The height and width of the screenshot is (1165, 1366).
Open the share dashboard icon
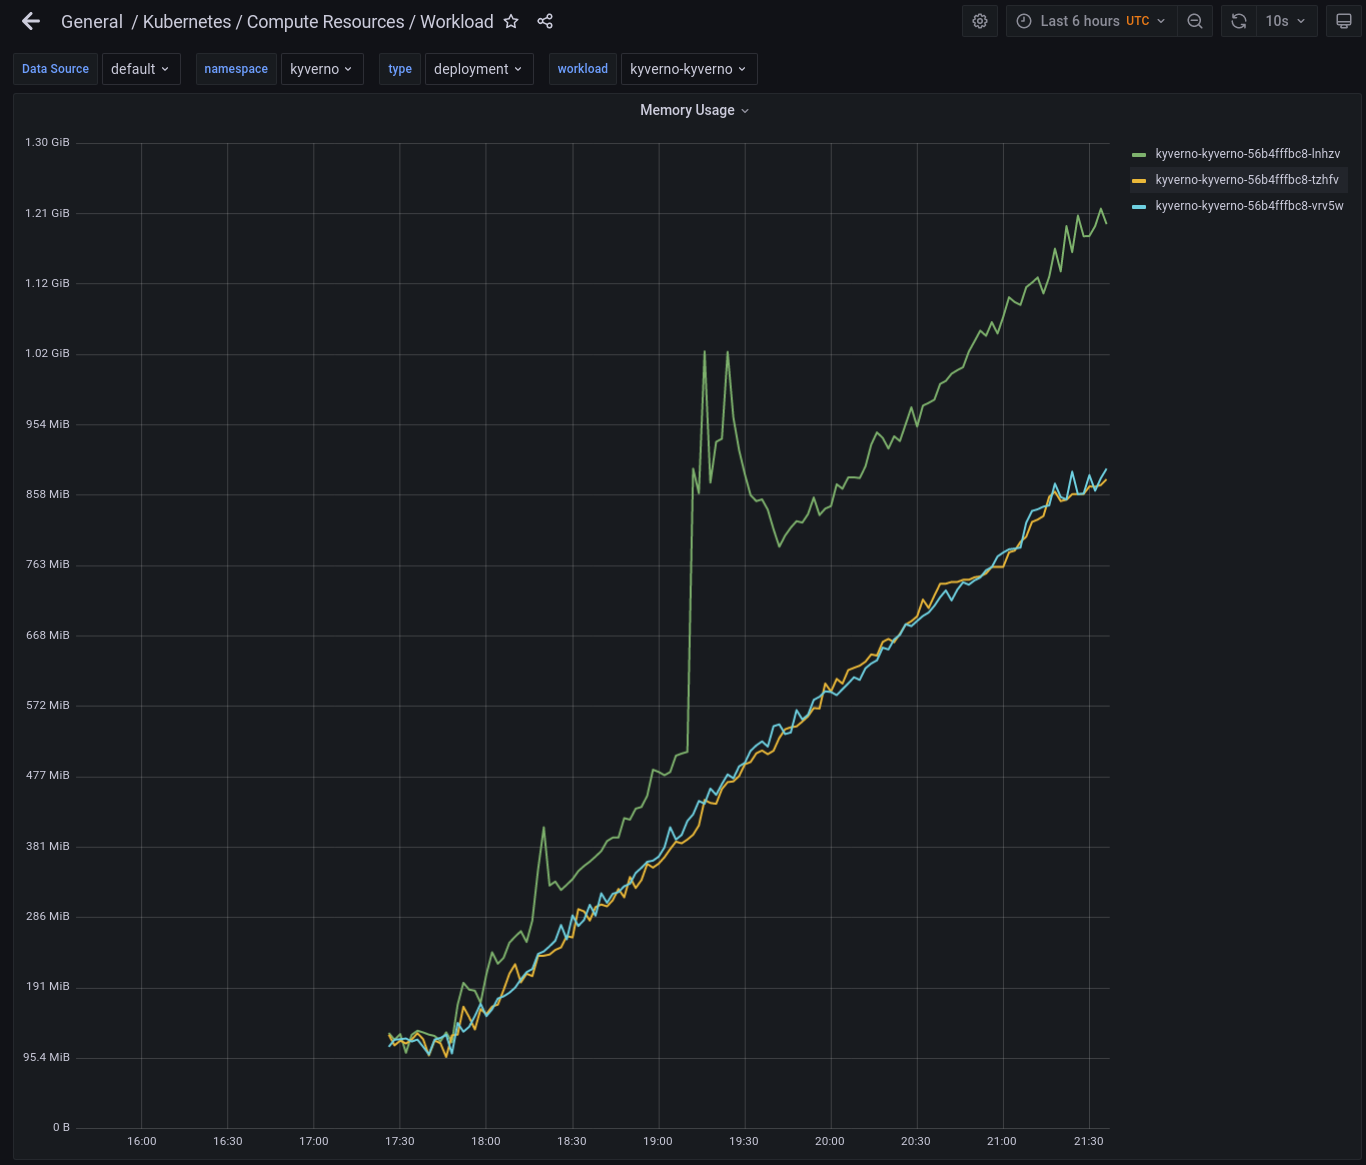pyautogui.click(x=545, y=21)
